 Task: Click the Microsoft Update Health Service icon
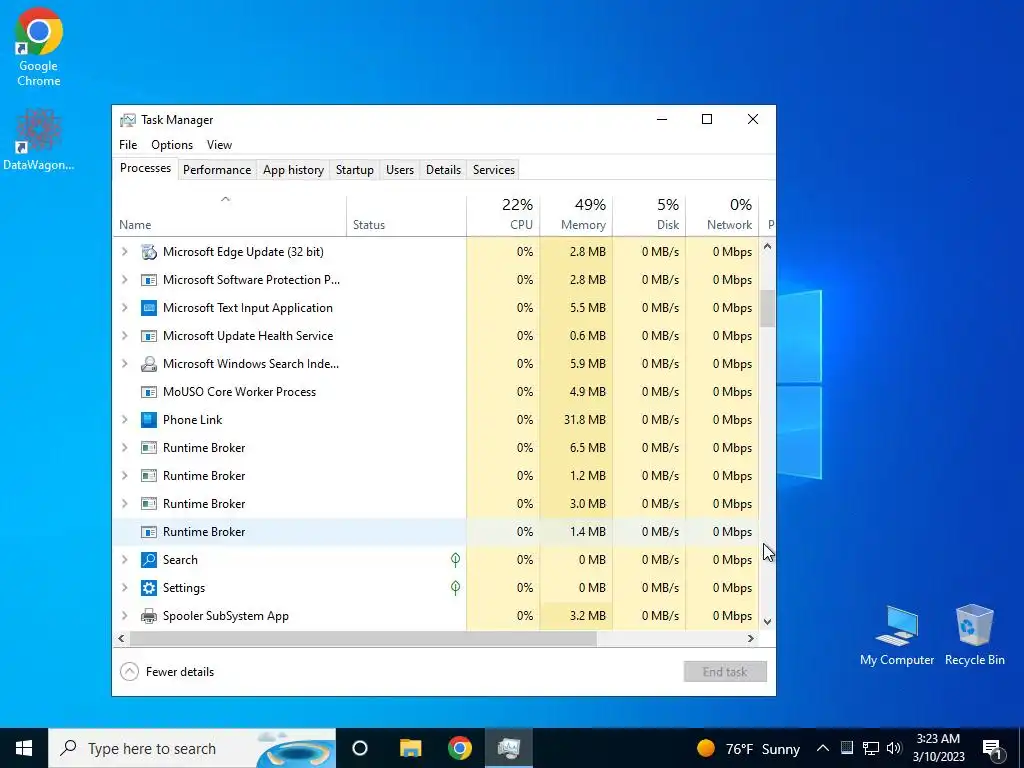pos(149,336)
